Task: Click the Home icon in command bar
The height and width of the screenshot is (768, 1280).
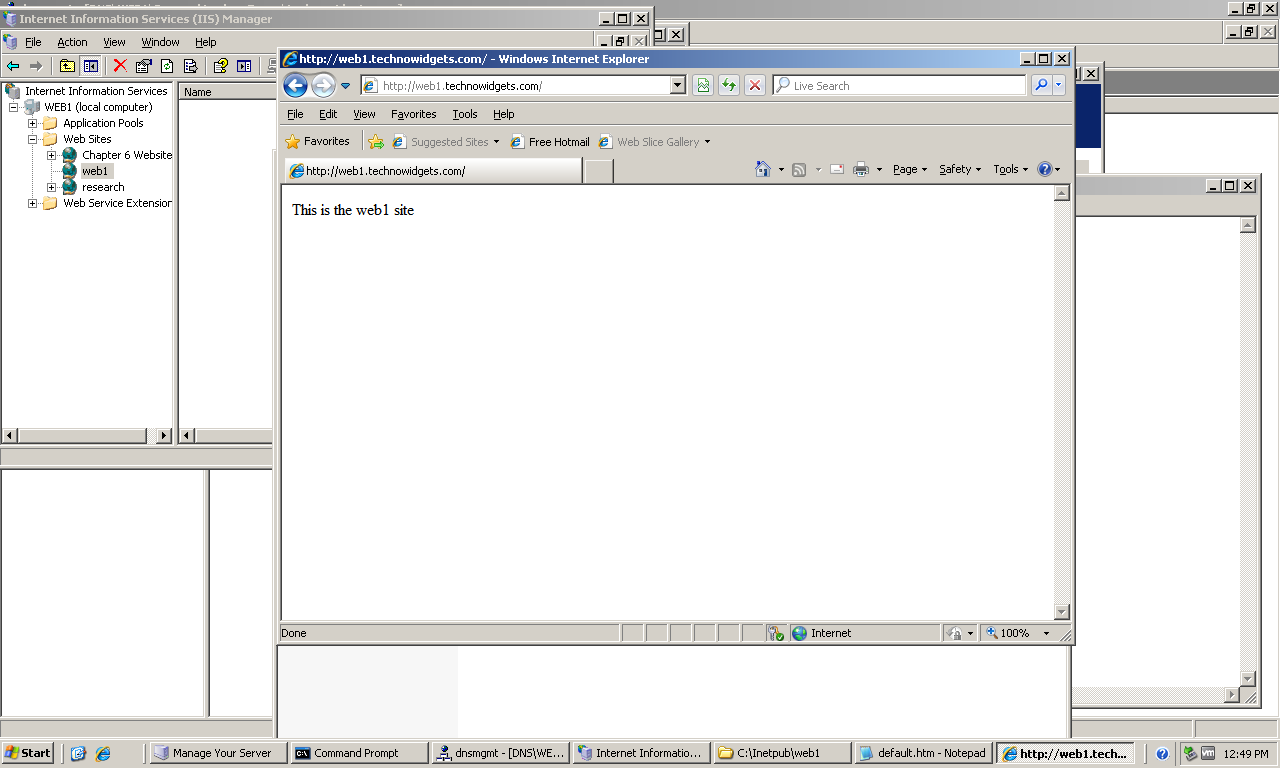Action: tap(763, 169)
